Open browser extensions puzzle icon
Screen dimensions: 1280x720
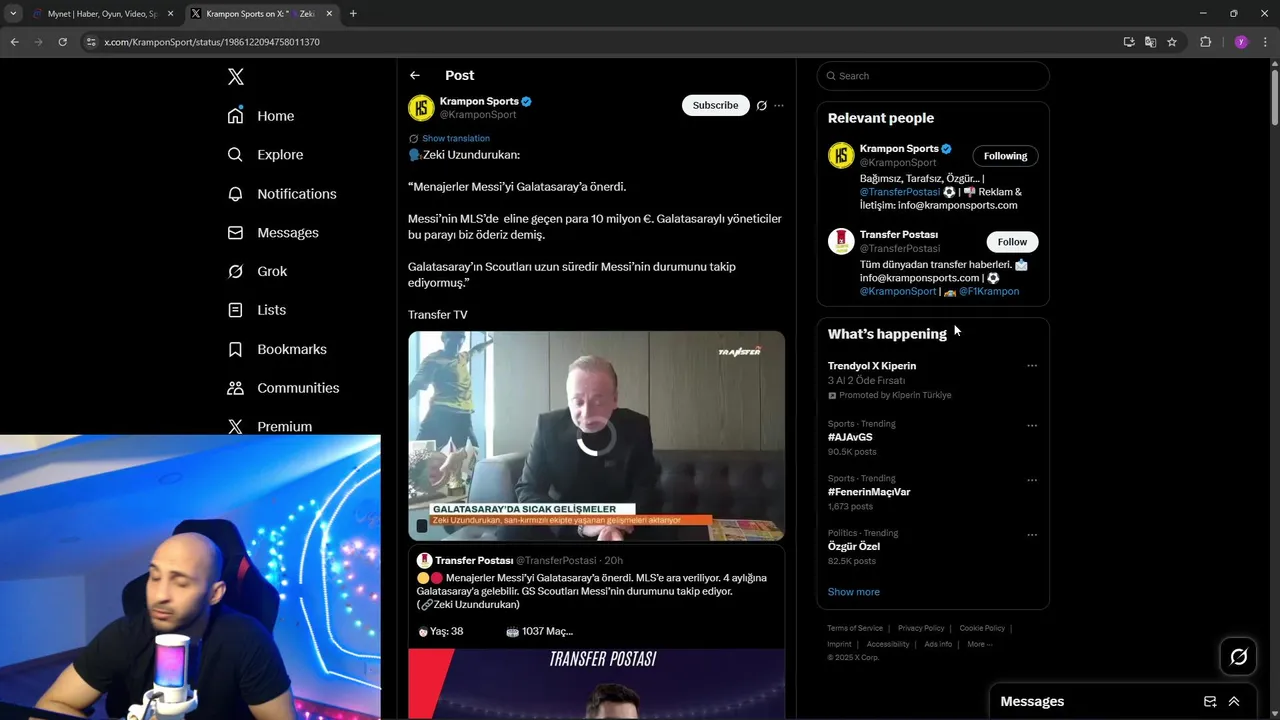tap(1205, 42)
